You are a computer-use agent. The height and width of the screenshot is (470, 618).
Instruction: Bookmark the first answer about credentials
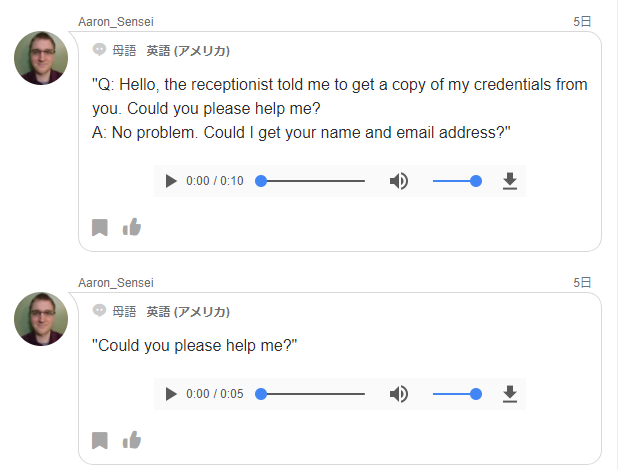[100, 228]
